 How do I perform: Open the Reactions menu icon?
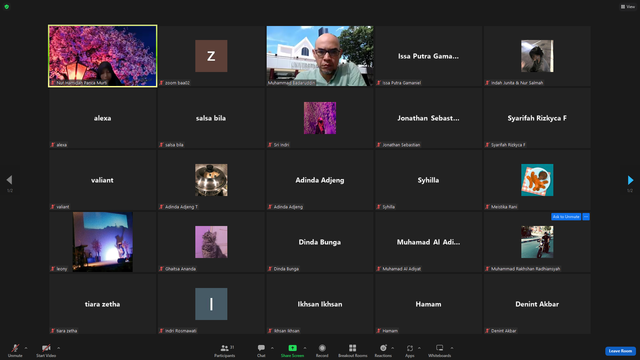click(383, 348)
